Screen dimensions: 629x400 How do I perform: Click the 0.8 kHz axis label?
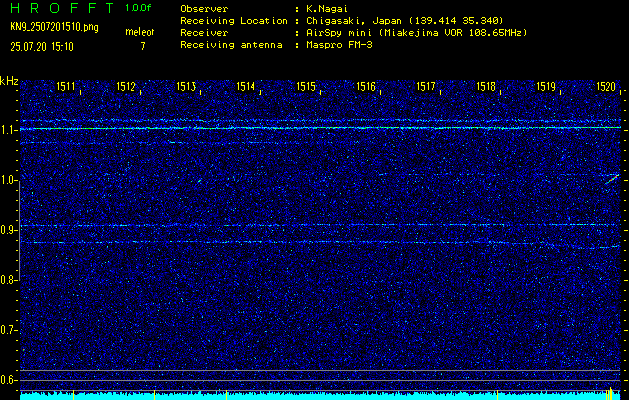click(x=7, y=280)
